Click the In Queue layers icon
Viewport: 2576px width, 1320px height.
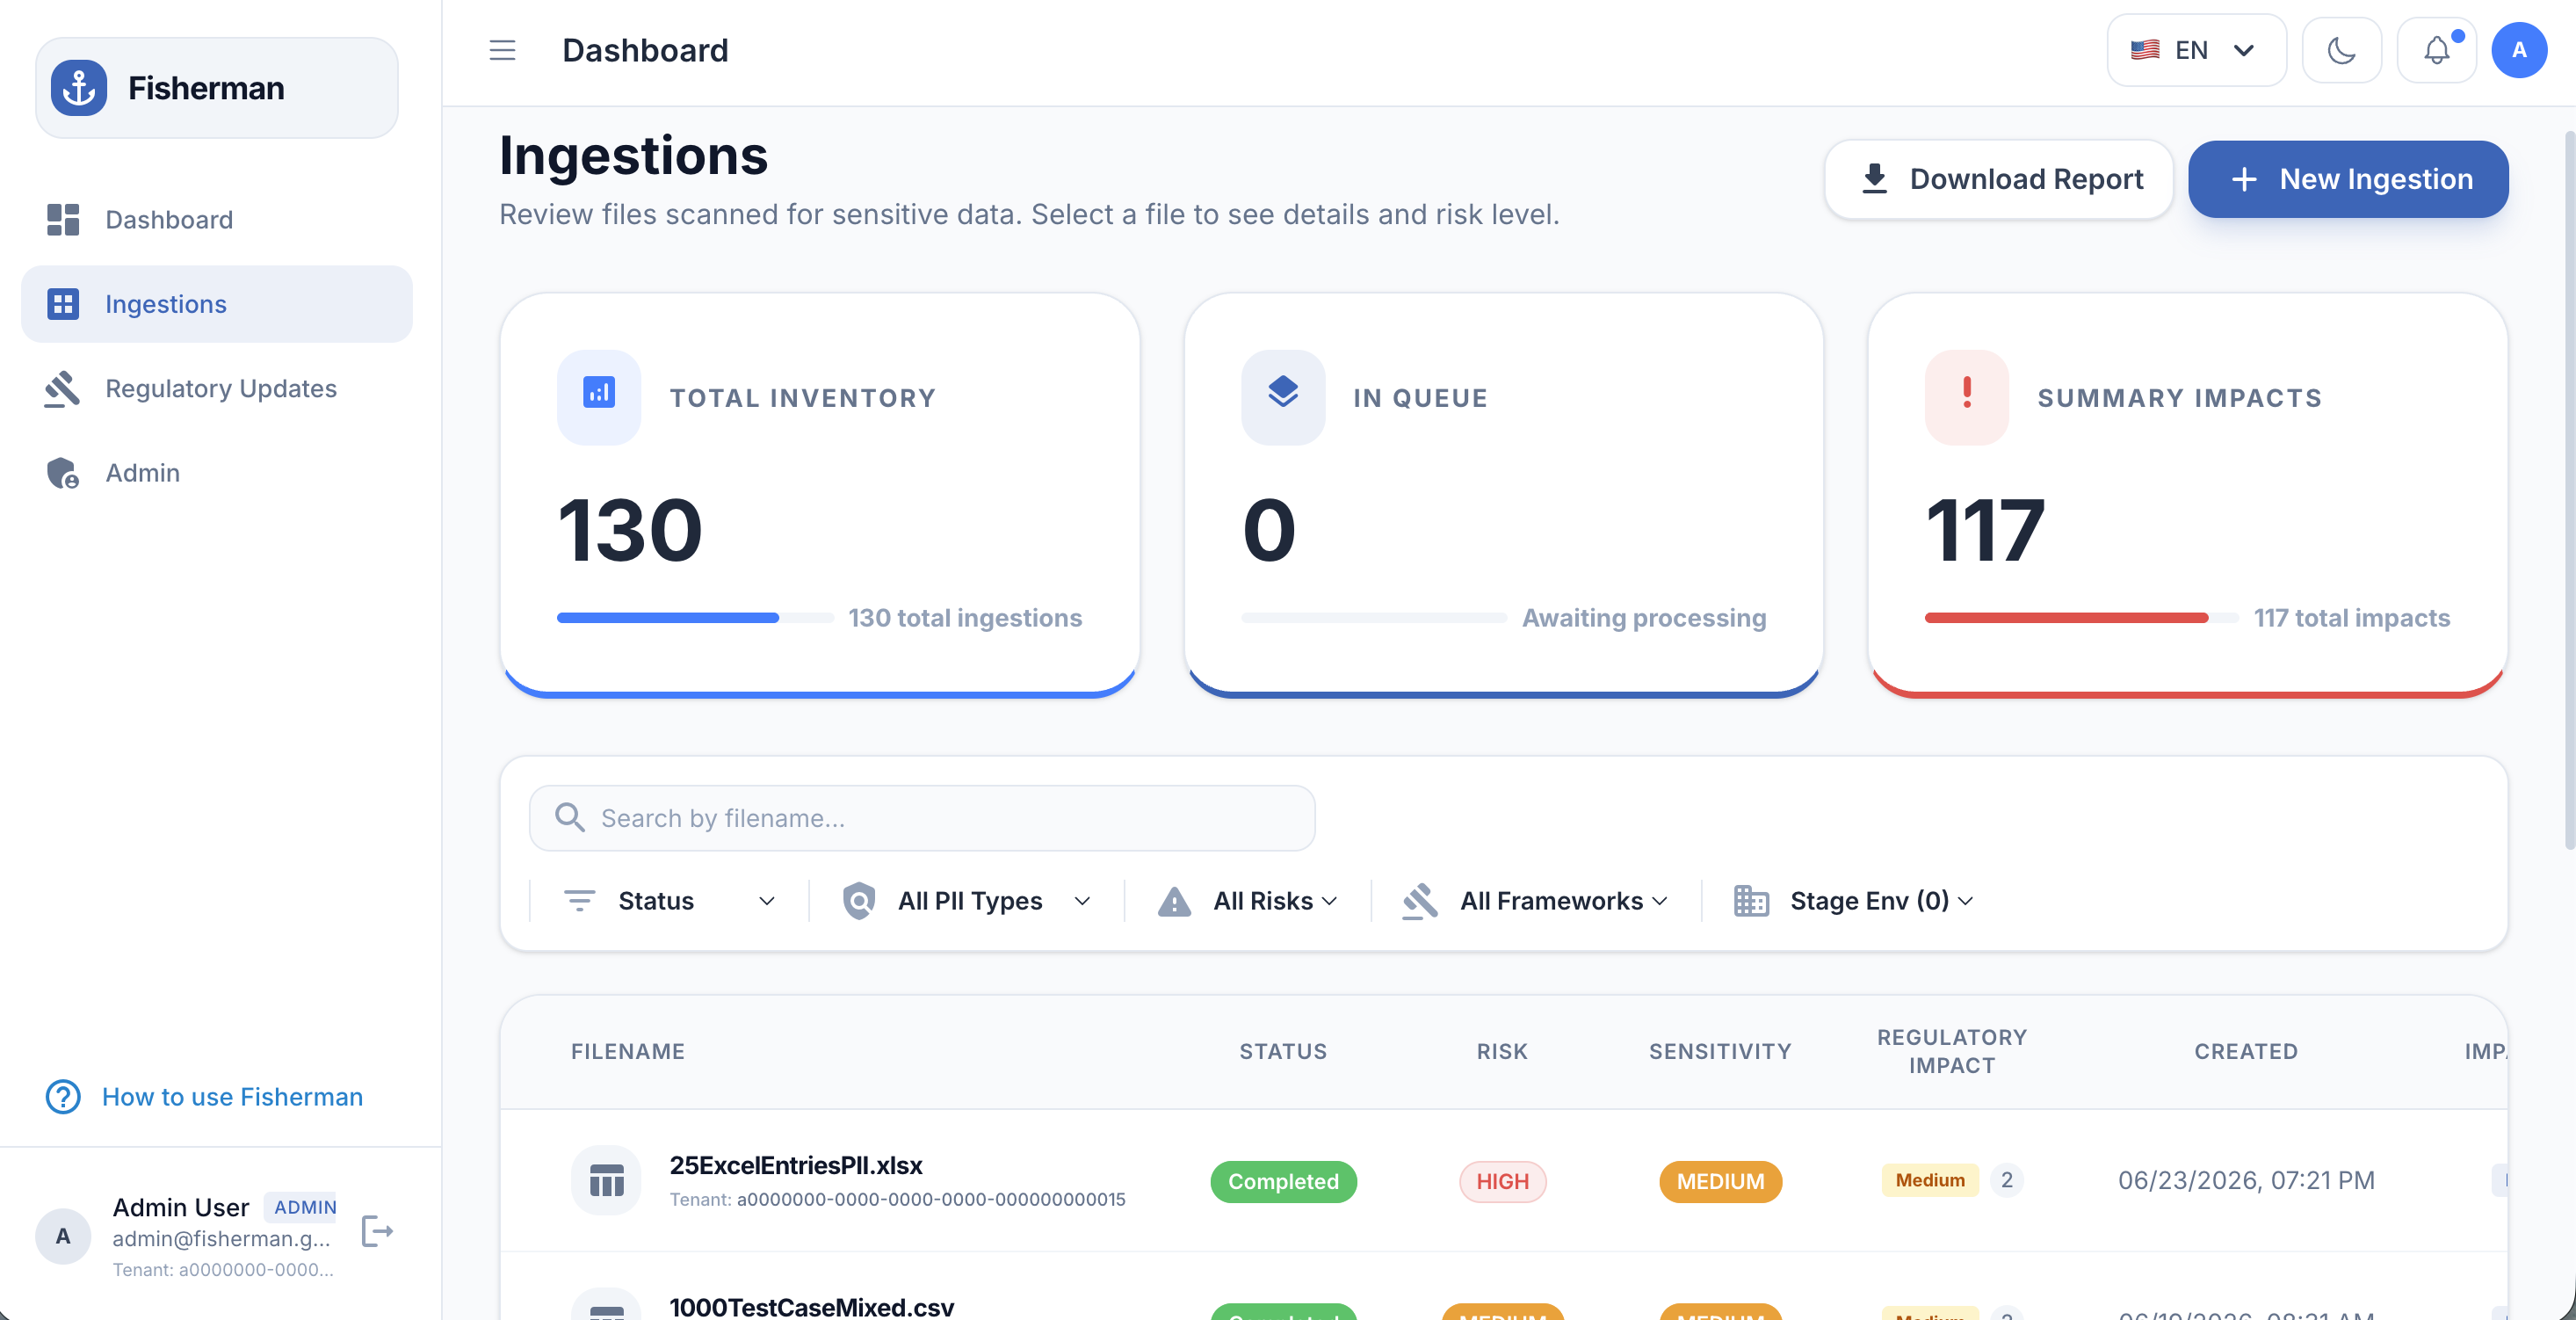pyautogui.click(x=1282, y=396)
